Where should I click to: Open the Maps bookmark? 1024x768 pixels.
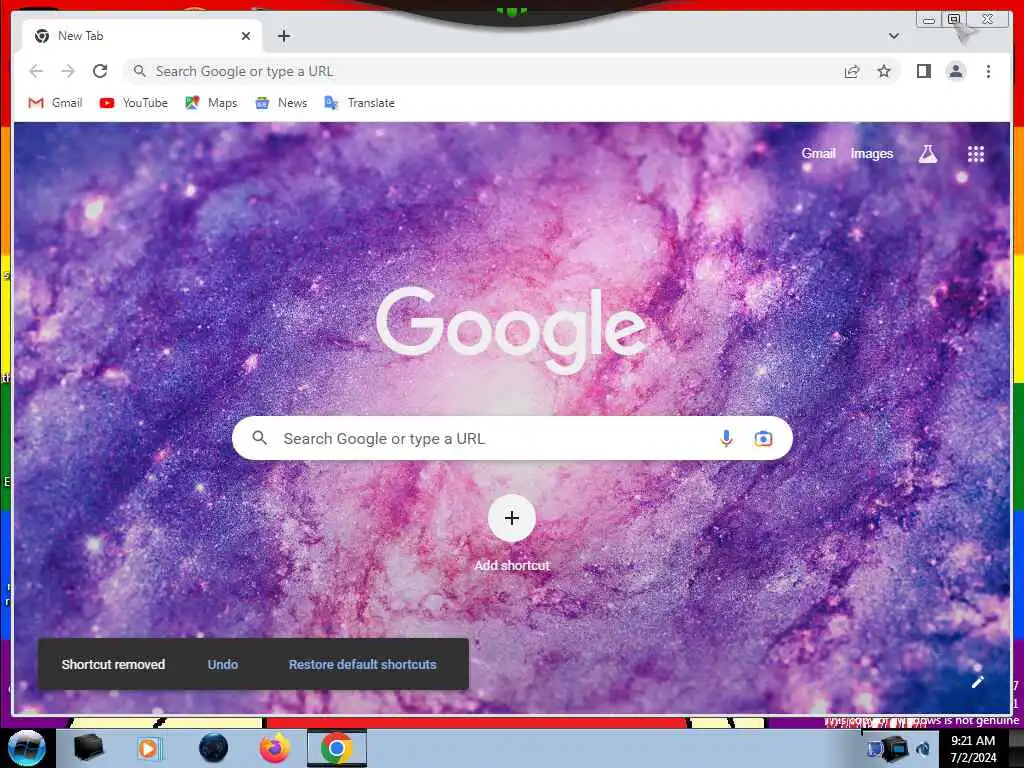click(x=211, y=103)
